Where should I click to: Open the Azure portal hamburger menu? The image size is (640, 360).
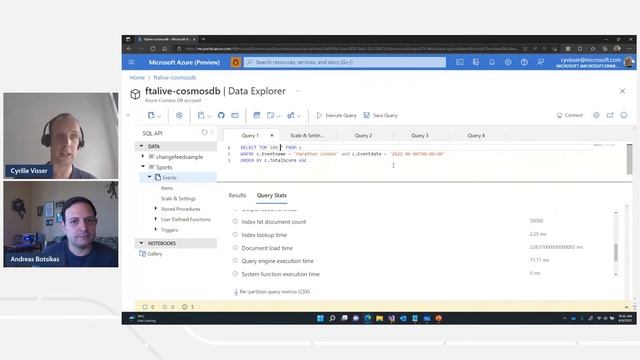click(131, 62)
